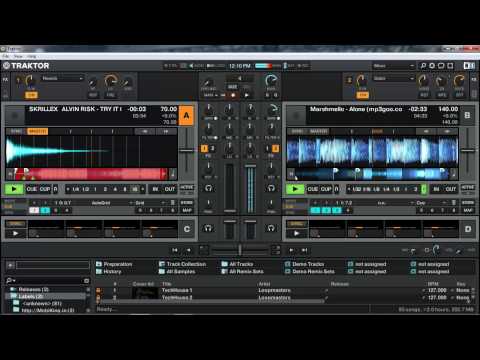Click the STORE cue button on Deck A
This screenshot has width=480, height=360.
click(x=187, y=203)
